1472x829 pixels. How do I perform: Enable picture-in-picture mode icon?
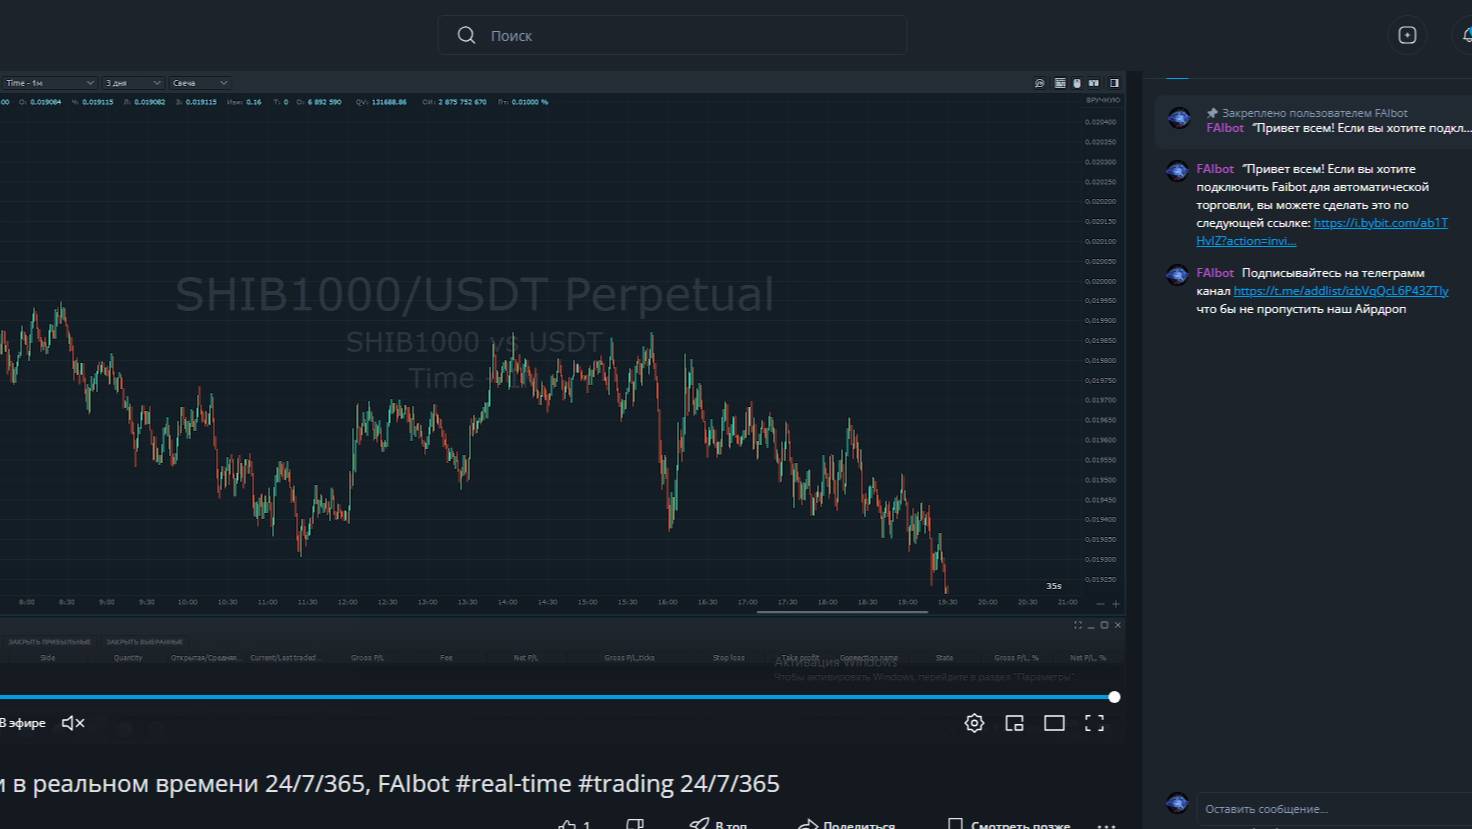1014,723
